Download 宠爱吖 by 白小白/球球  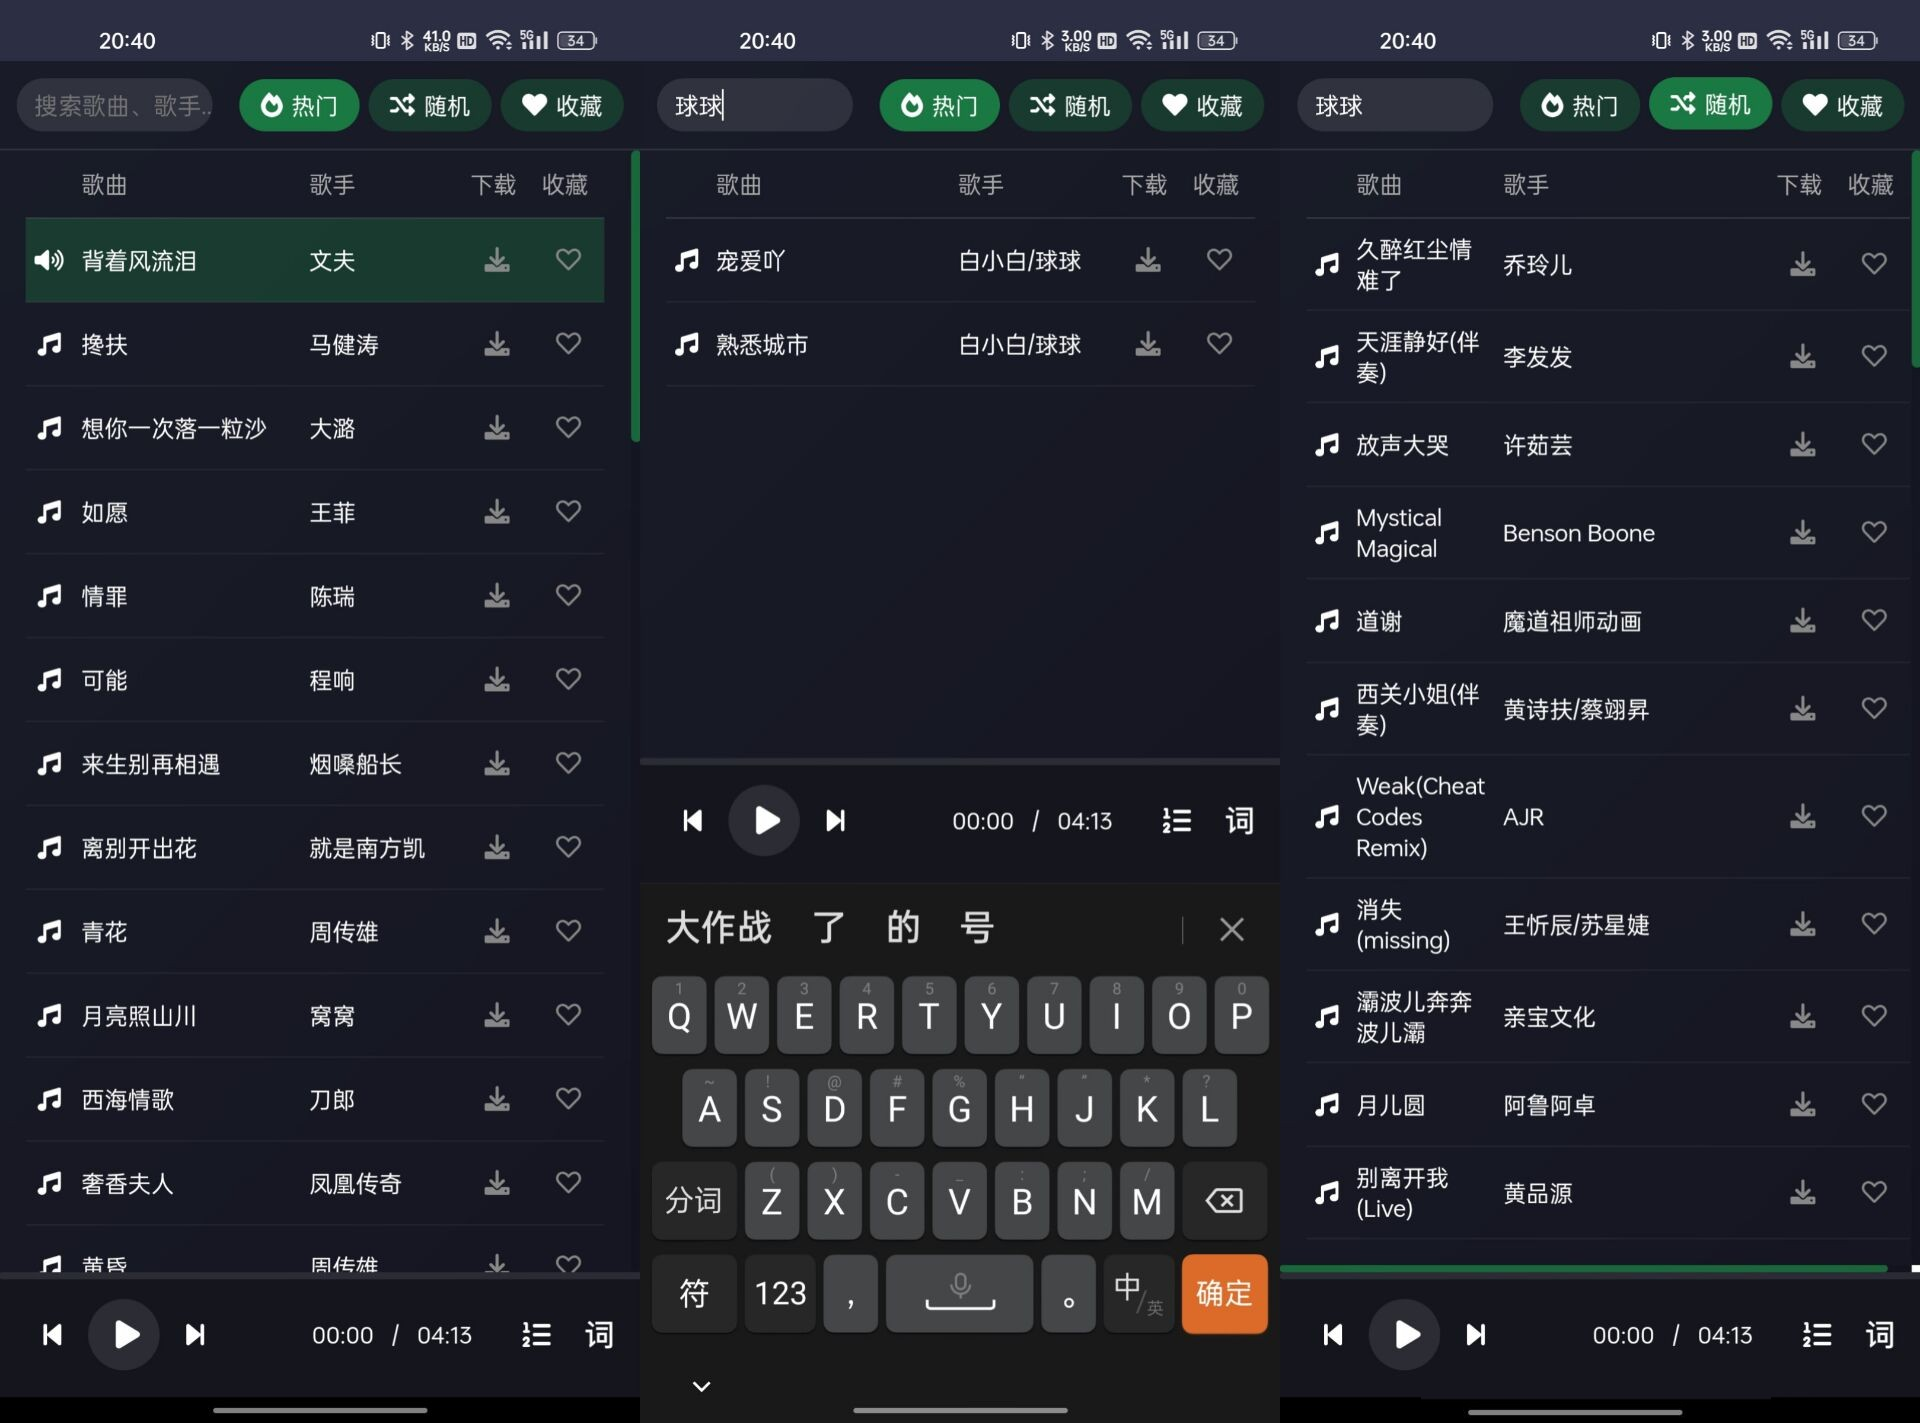(1148, 260)
